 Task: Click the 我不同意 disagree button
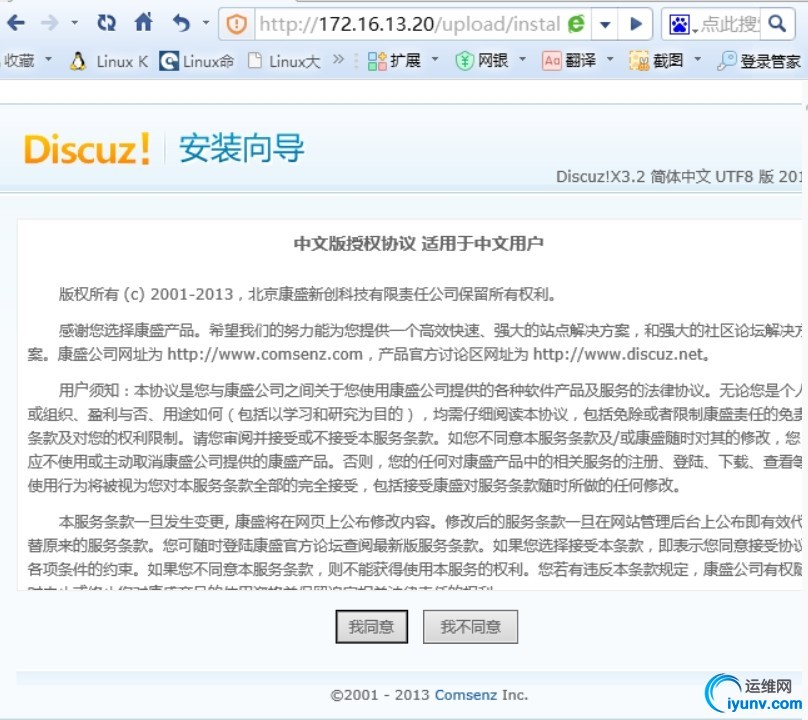470,627
